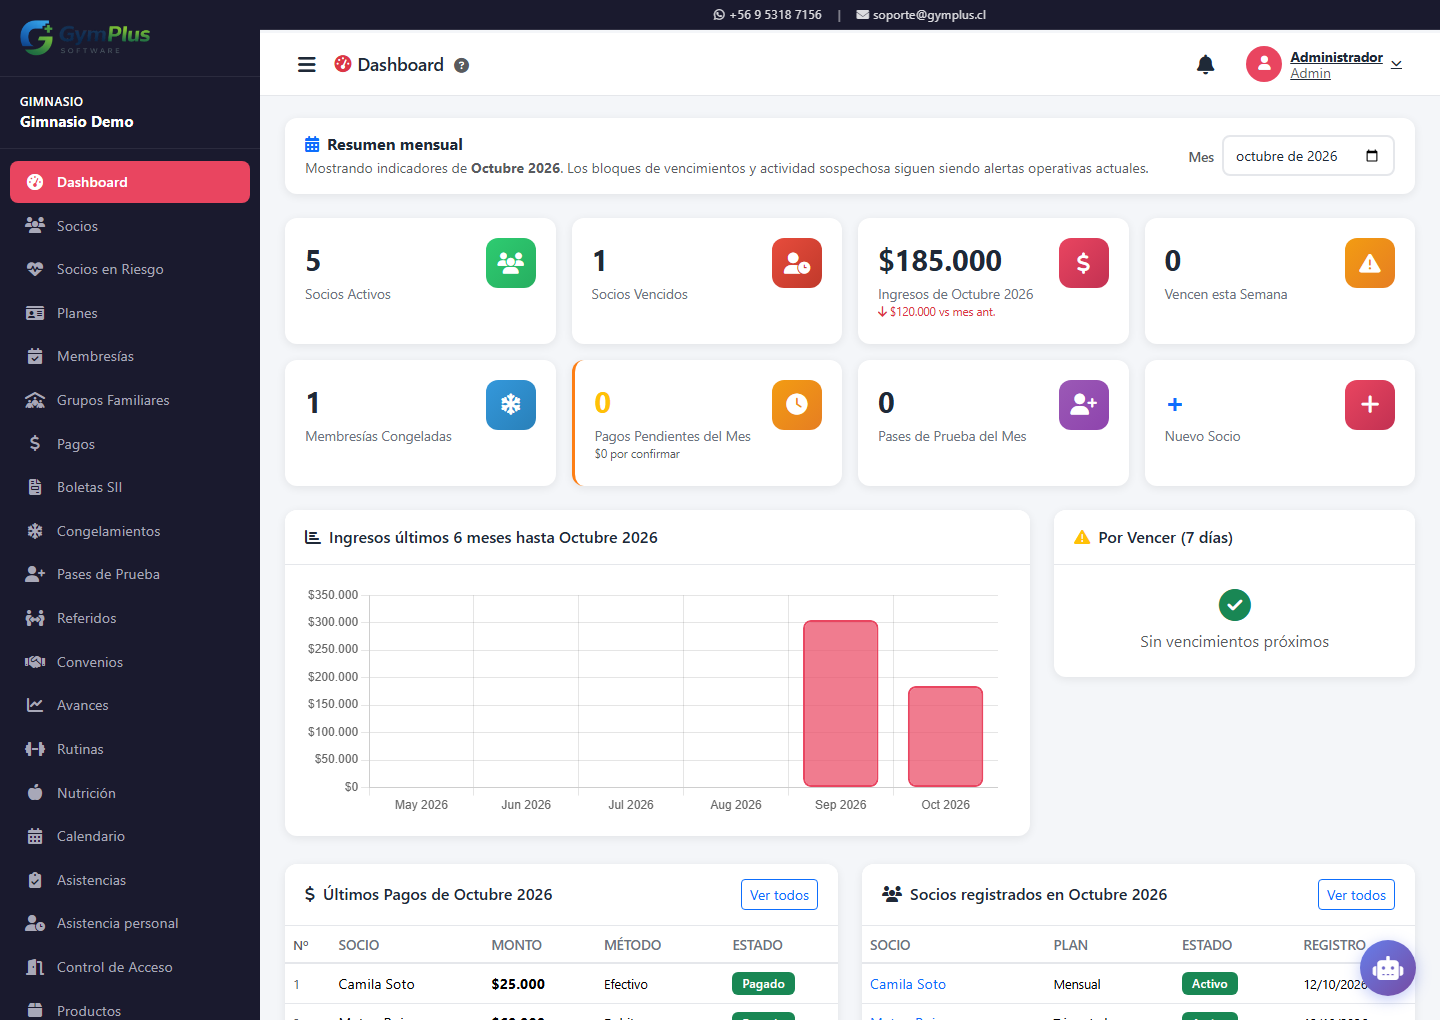Screen dimensions: 1440x1020
Task: Click the red plus Nuevo Socio icon
Action: point(1370,405)
